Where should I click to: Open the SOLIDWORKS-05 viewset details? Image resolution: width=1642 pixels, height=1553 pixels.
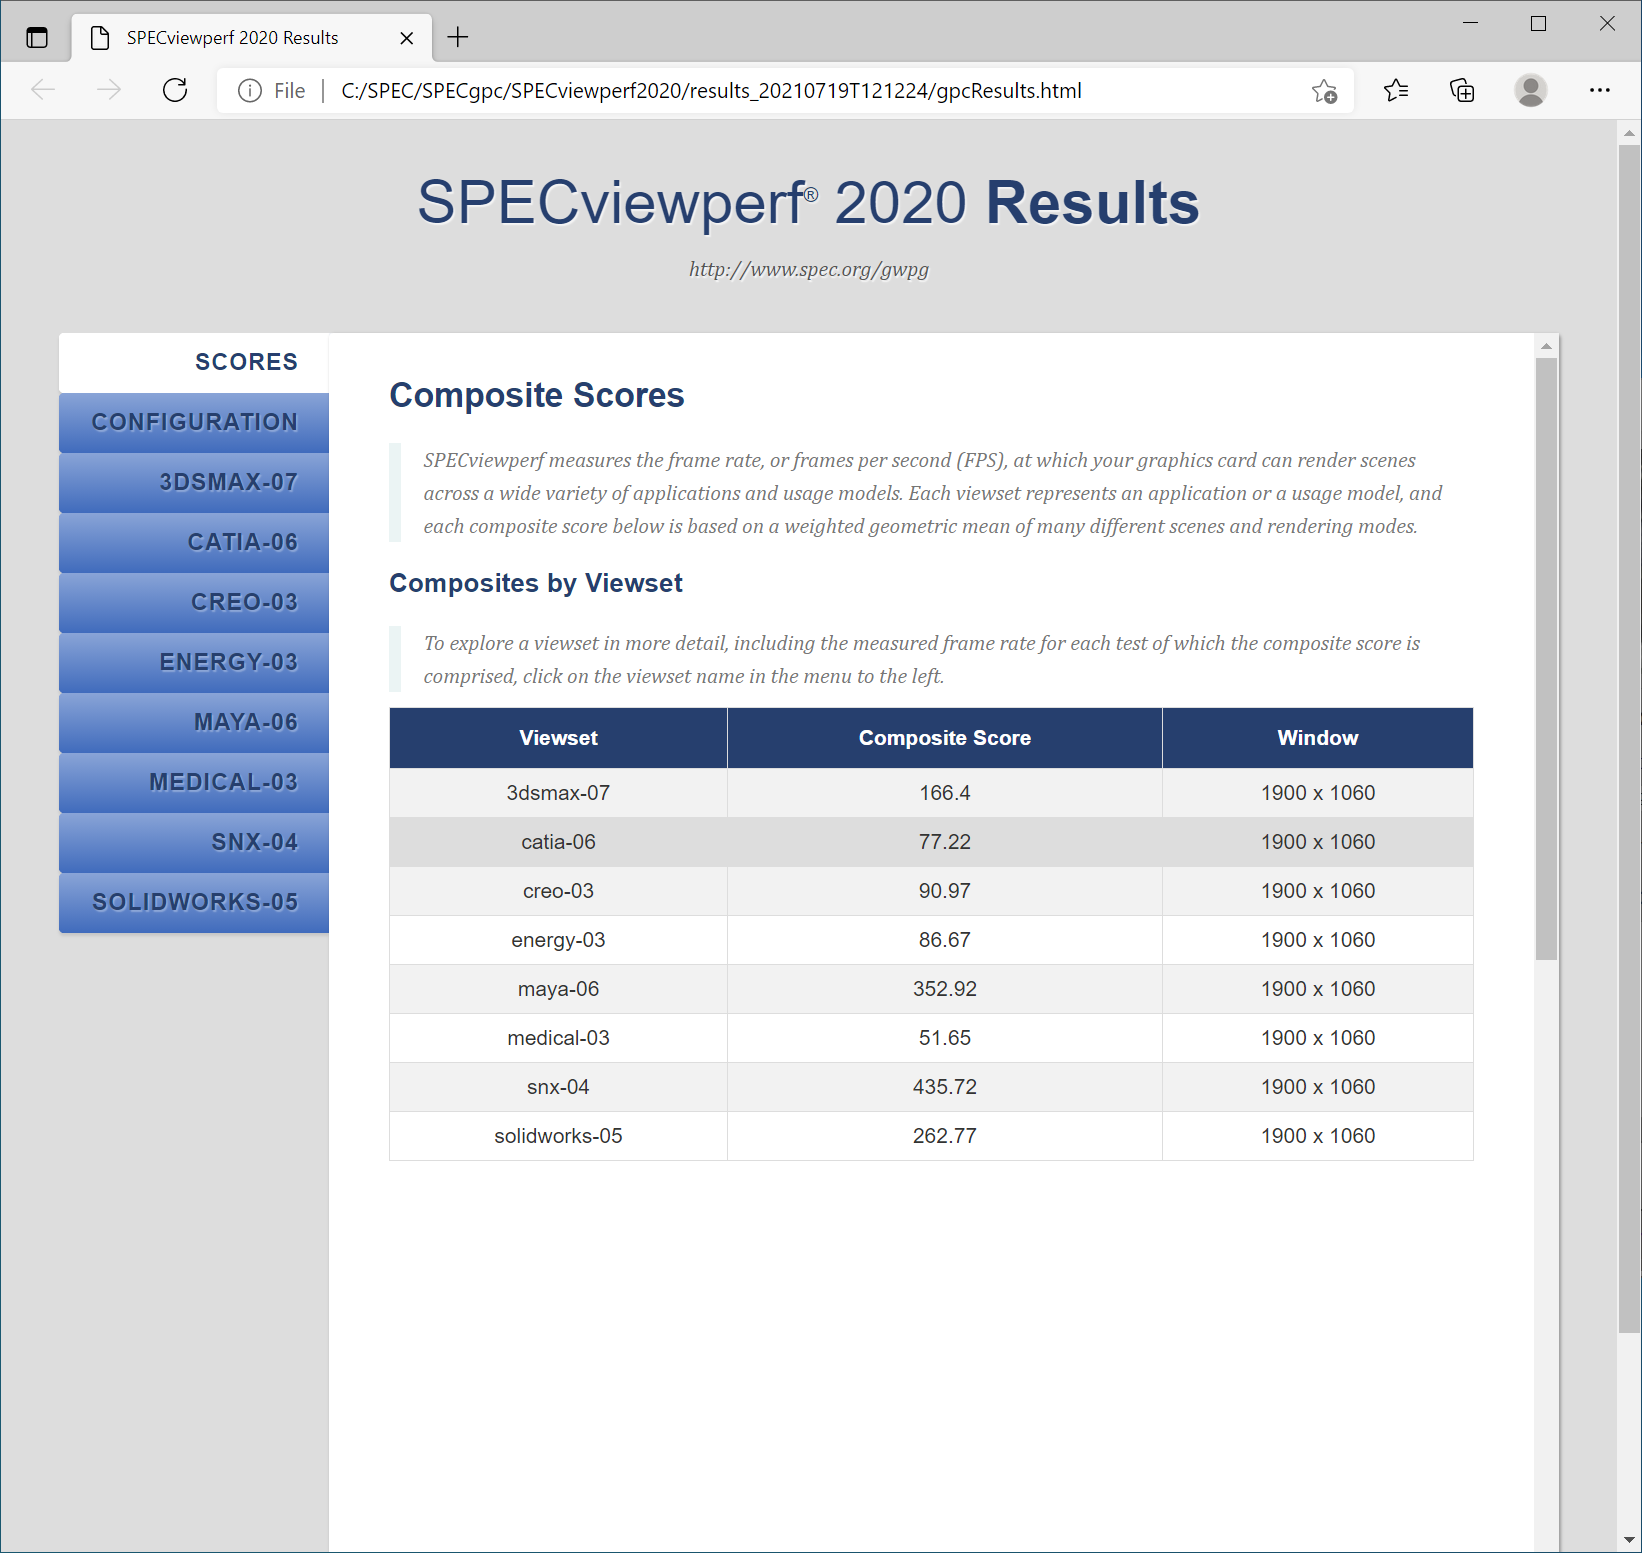click(194, 902)
